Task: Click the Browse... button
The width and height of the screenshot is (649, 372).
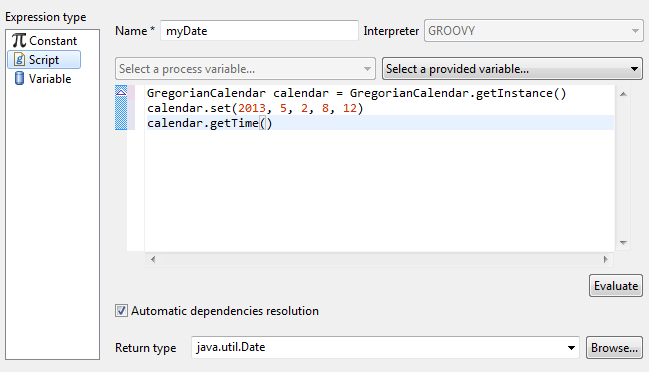Action: click(614, 348)
